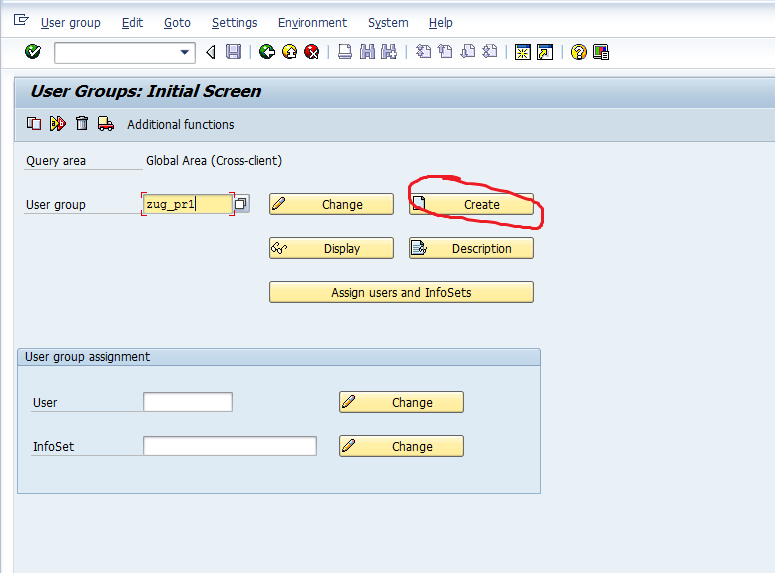The width and height of the screenshot is (775, 573).
Task: Click the Create button
Action: [x=472, y=204]
